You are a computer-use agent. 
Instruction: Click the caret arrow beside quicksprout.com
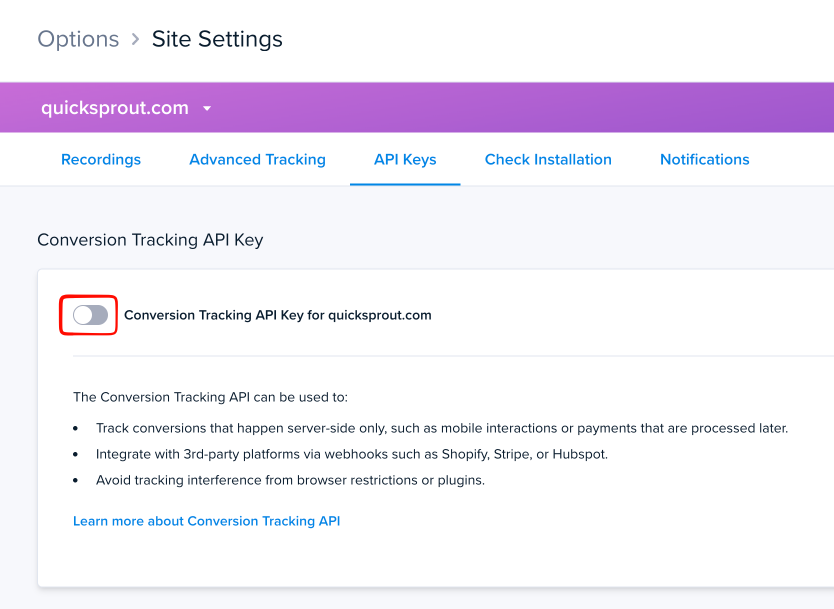click(x=207, y=108)
